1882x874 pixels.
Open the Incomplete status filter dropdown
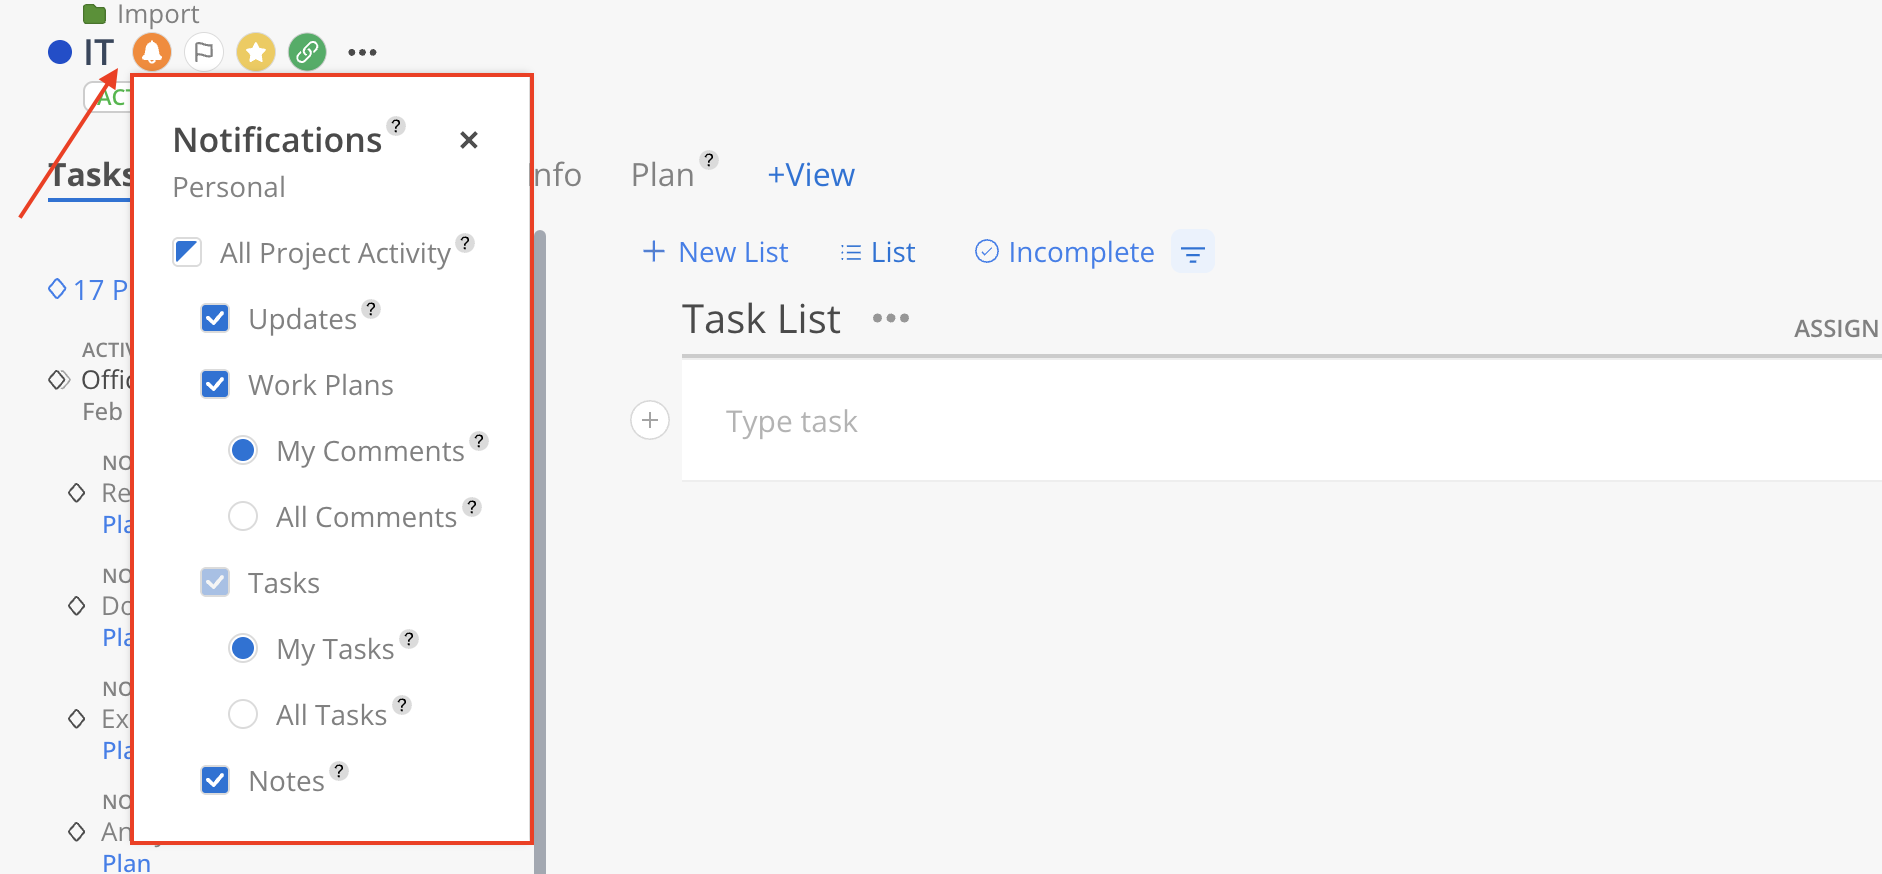pyautogui.click(x=1064, y=252)
